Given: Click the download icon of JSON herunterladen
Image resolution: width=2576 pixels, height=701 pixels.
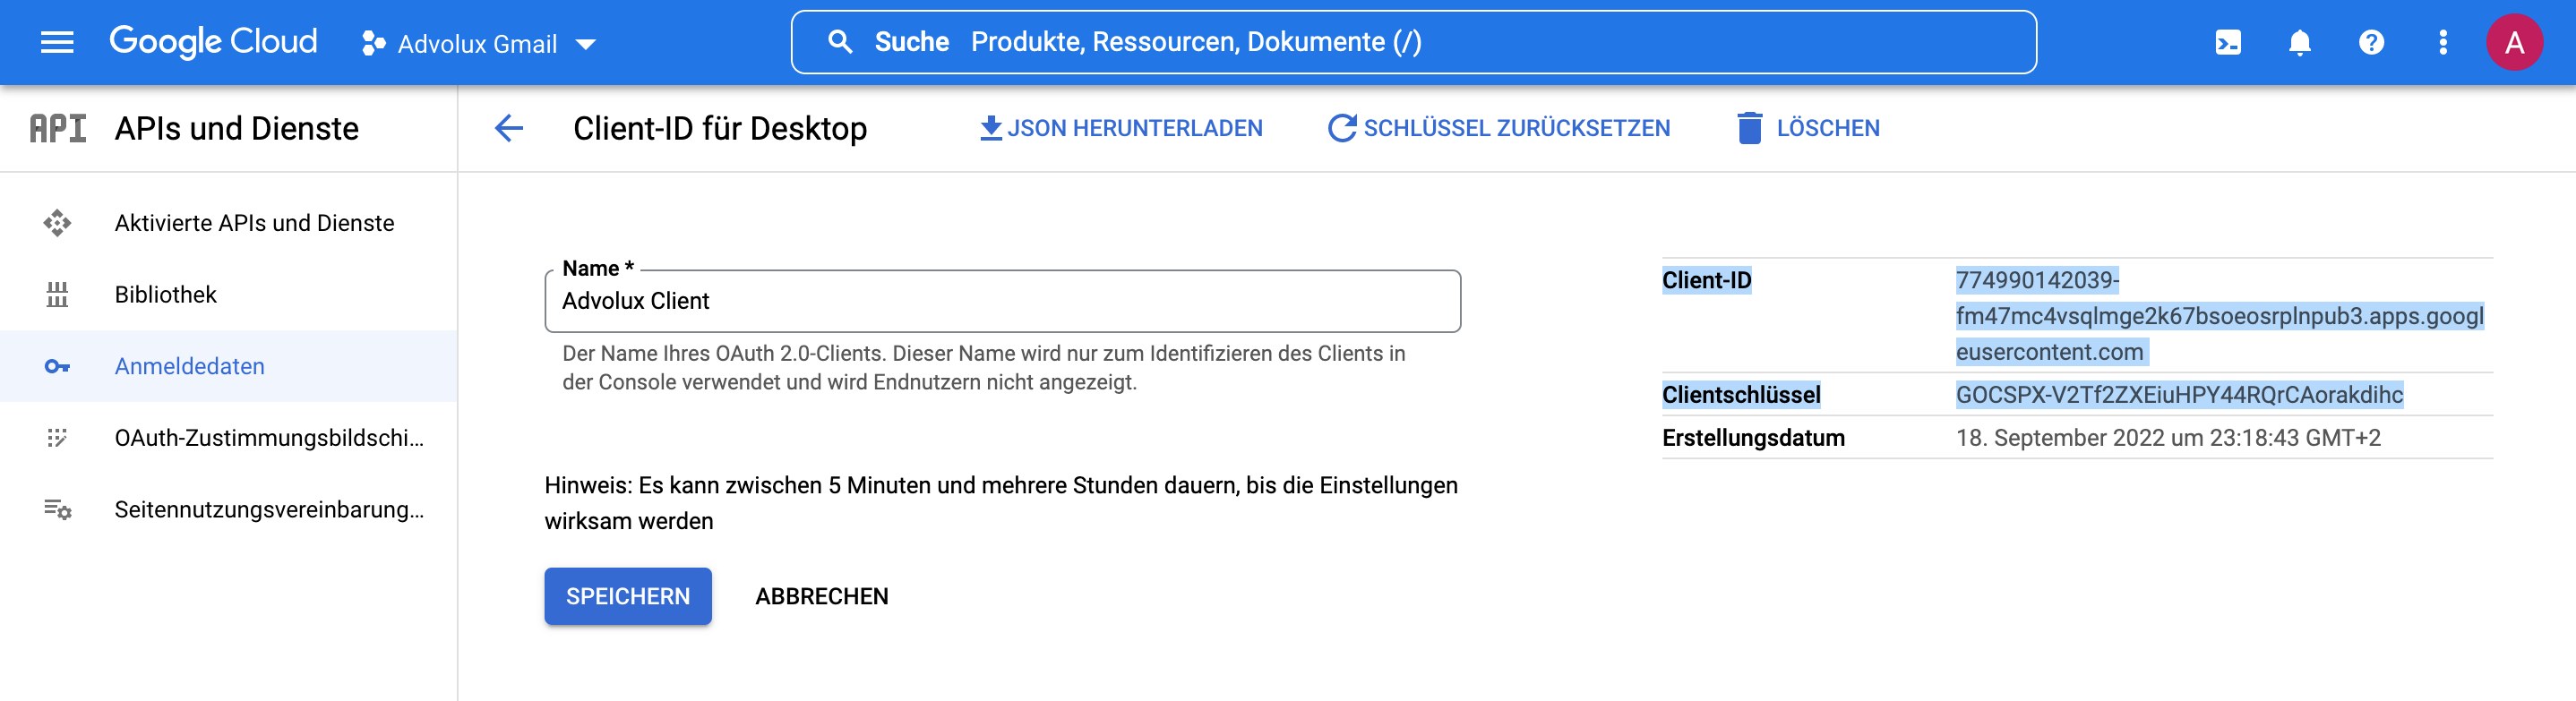Looking at the screenshot, I should pyautogui.click(x=990, y=128).
